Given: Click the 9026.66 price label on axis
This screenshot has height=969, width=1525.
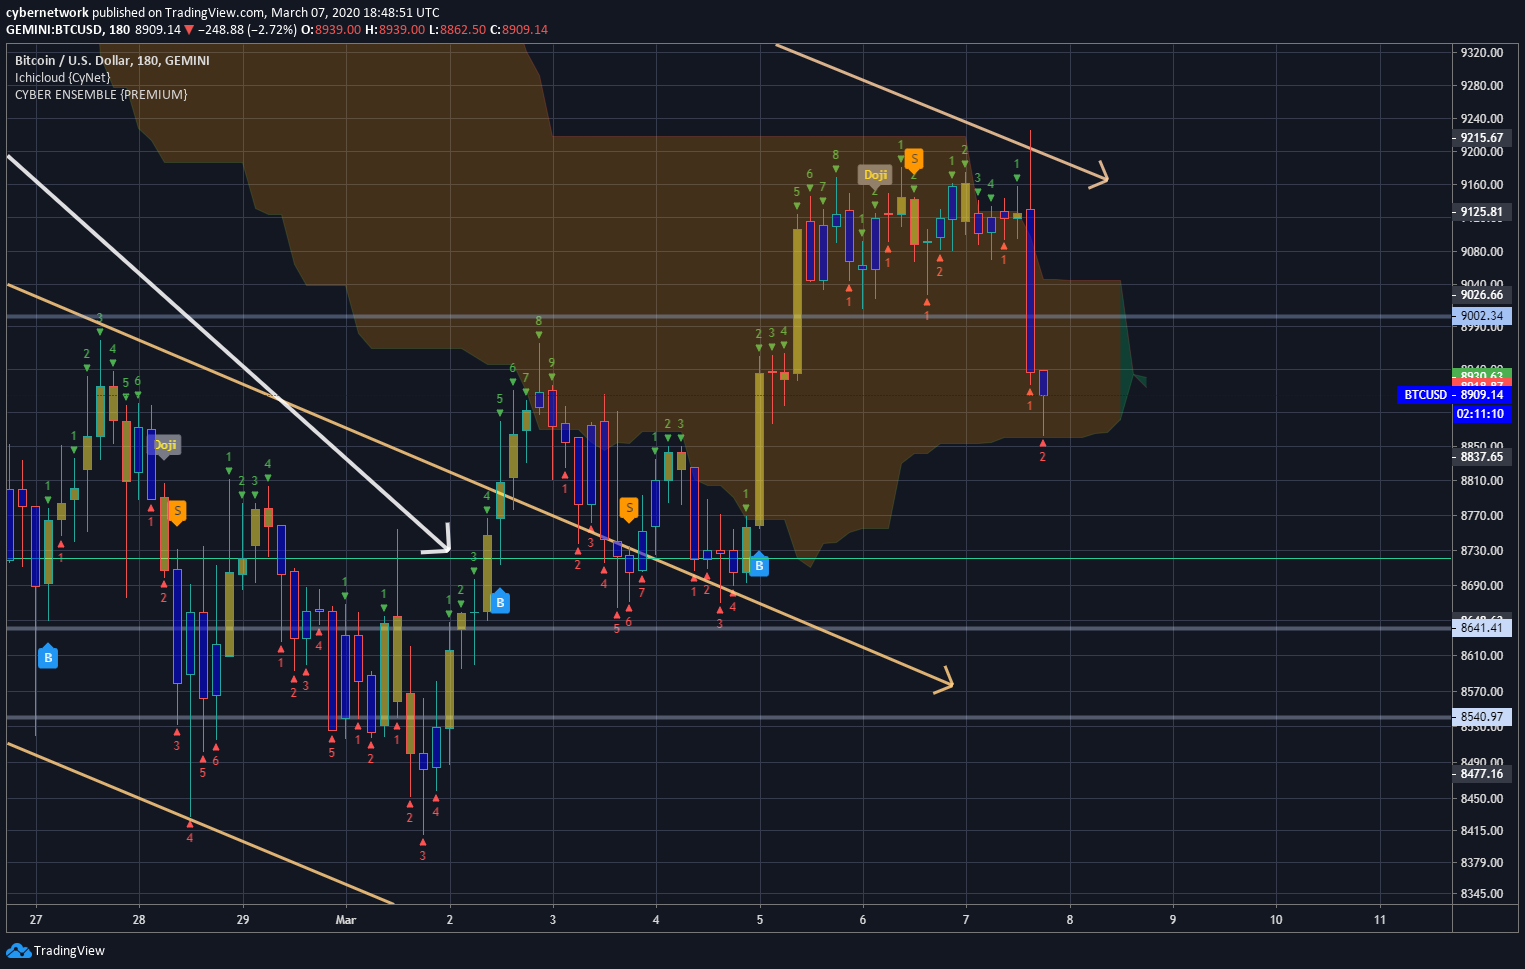Looking at the screenshot, I should click(1481, 295).
